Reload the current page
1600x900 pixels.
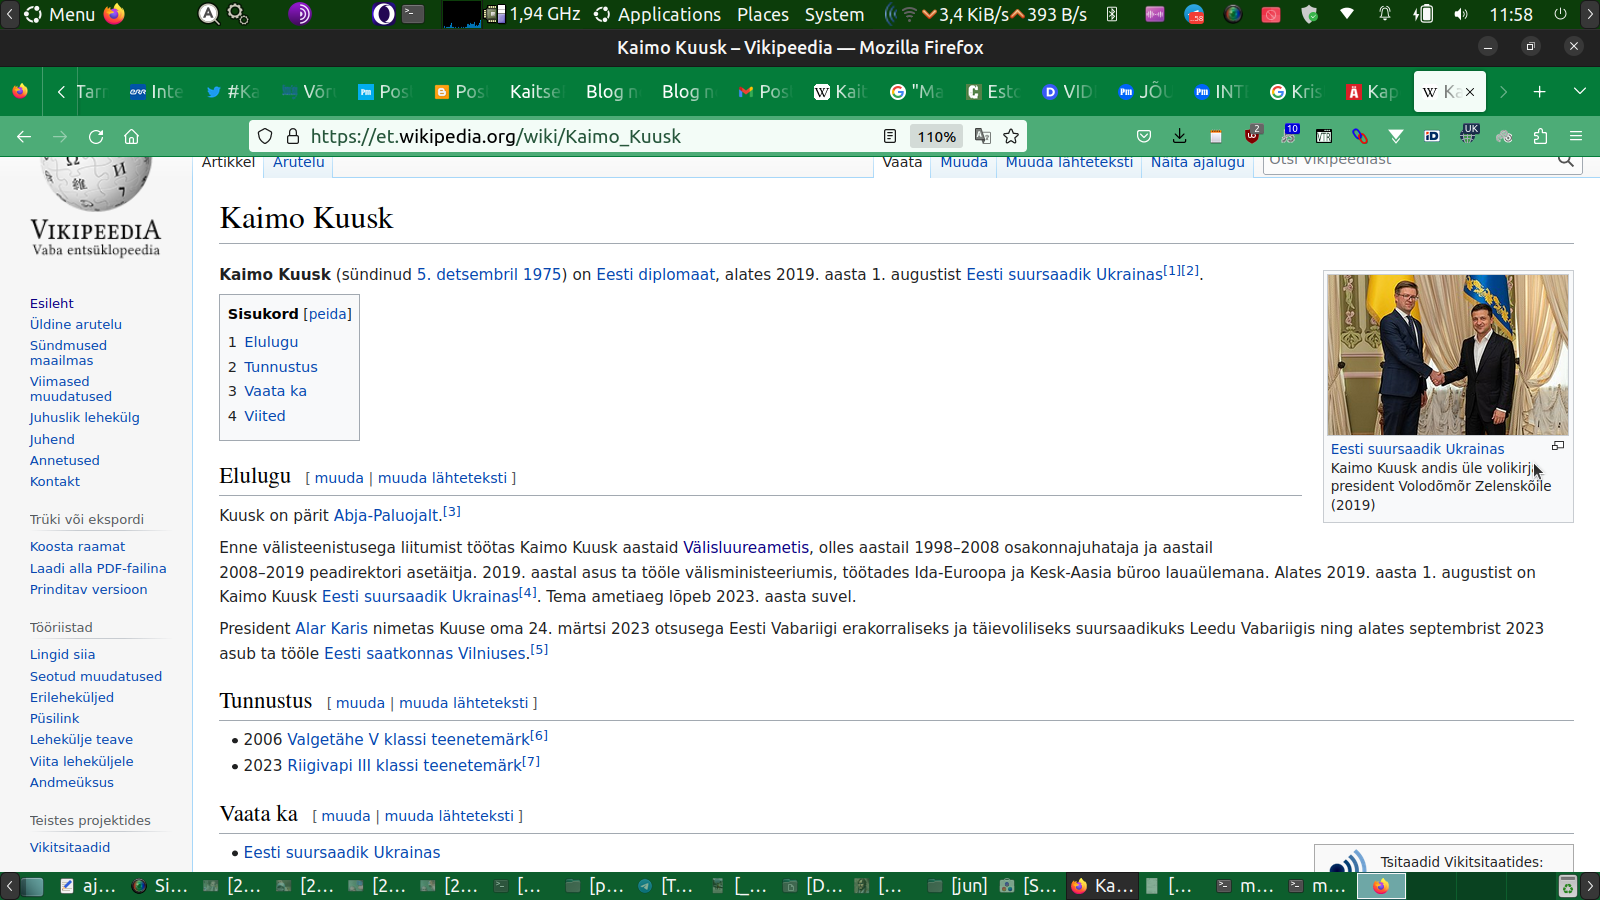(x=96, y=136)
